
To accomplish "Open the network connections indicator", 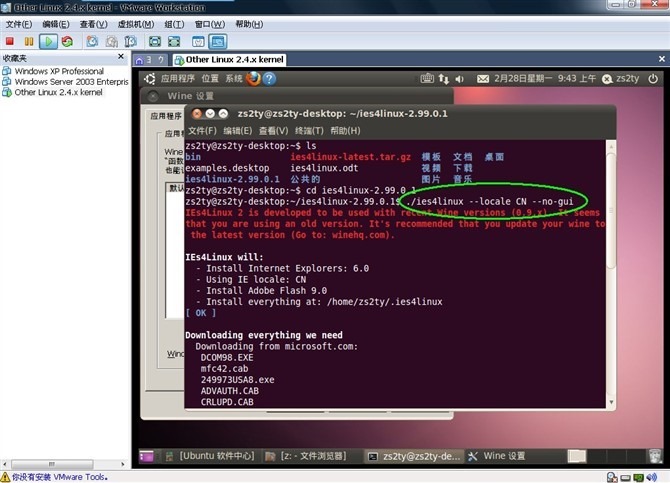I will point(444,79).
